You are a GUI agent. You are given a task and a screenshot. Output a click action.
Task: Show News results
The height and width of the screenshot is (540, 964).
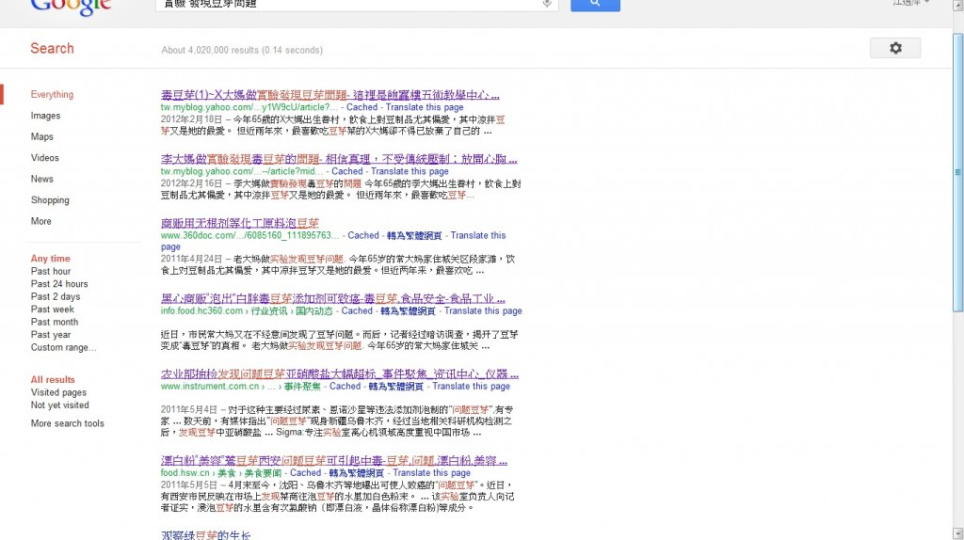42,179
